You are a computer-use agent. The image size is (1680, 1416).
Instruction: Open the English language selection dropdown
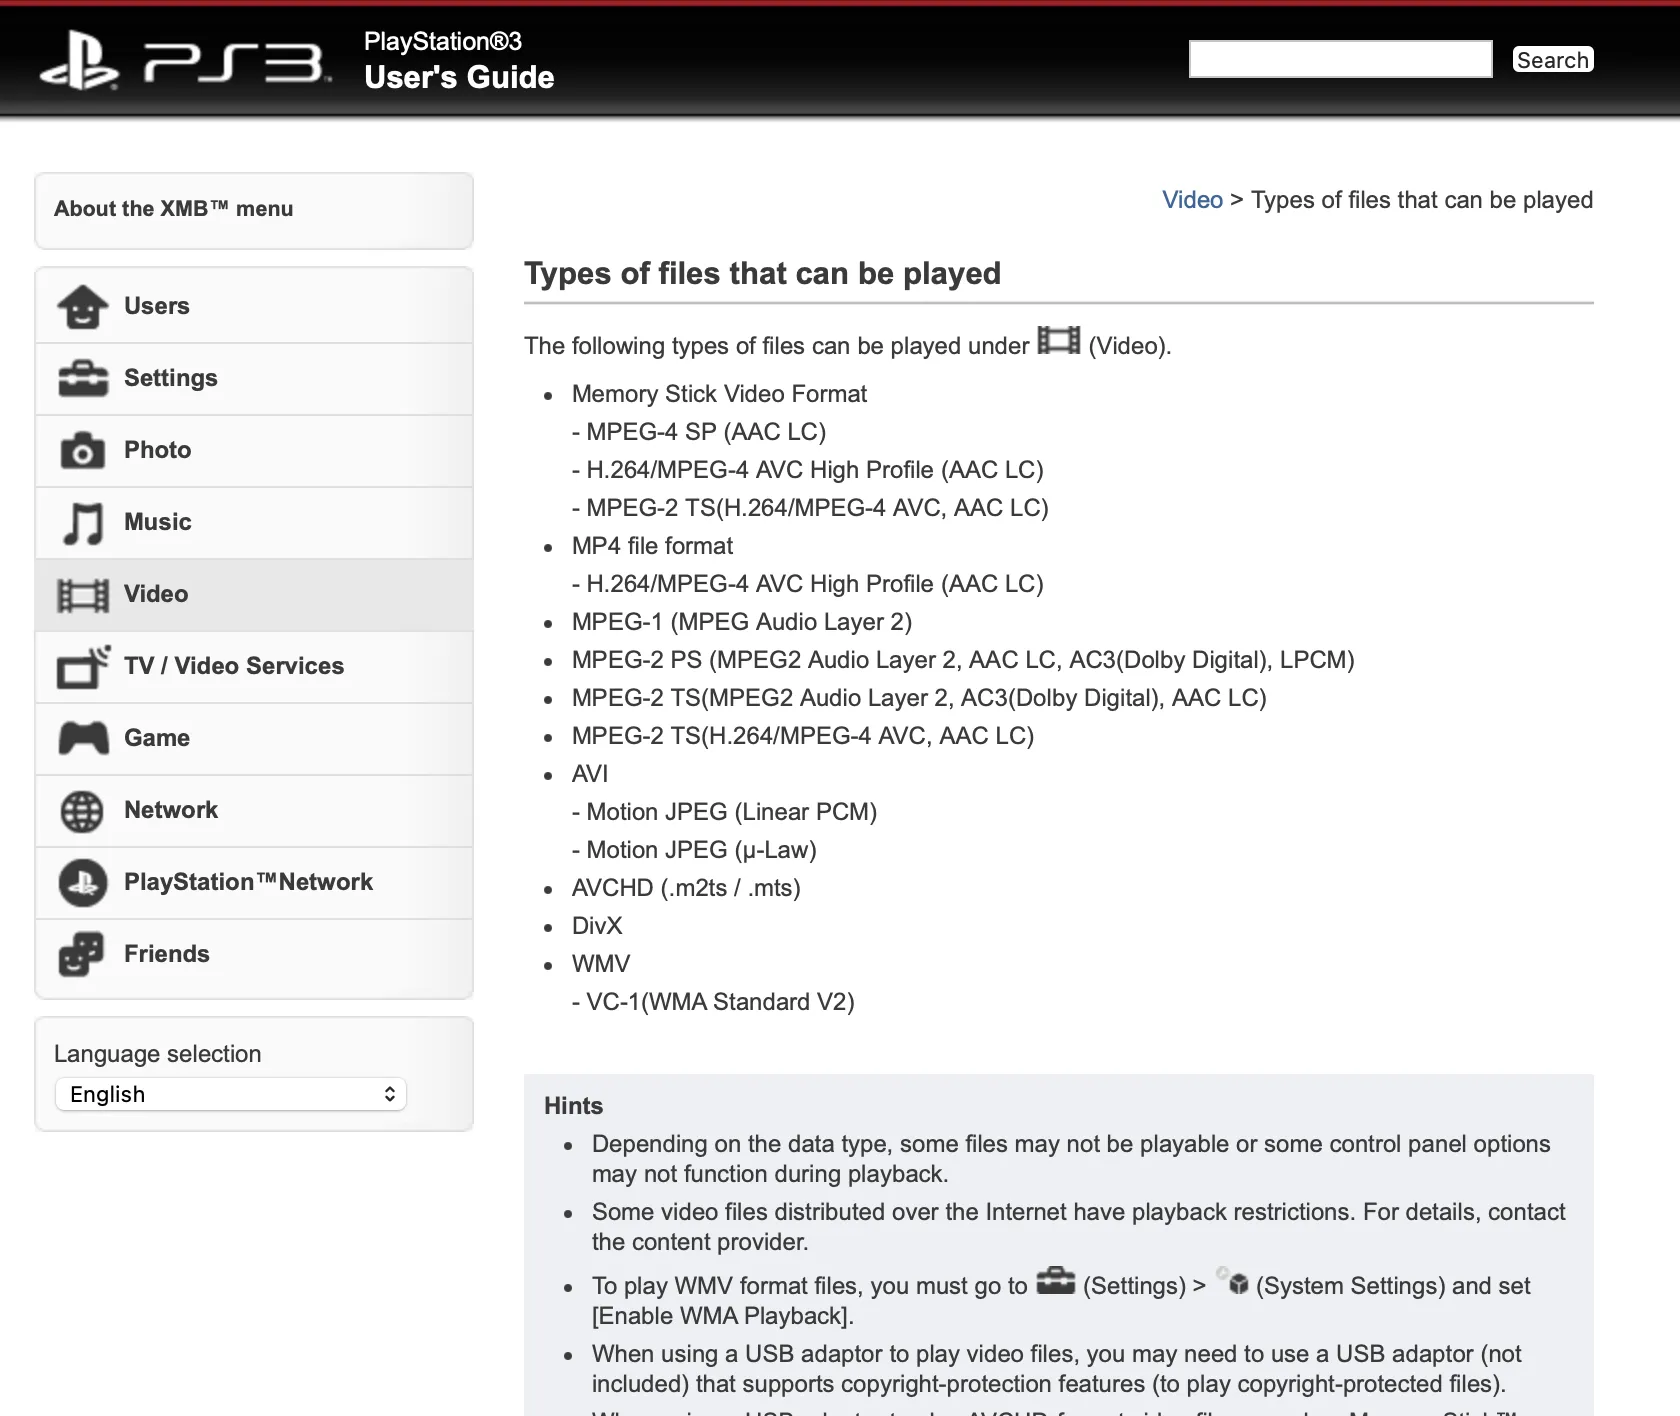(230, 1094)
